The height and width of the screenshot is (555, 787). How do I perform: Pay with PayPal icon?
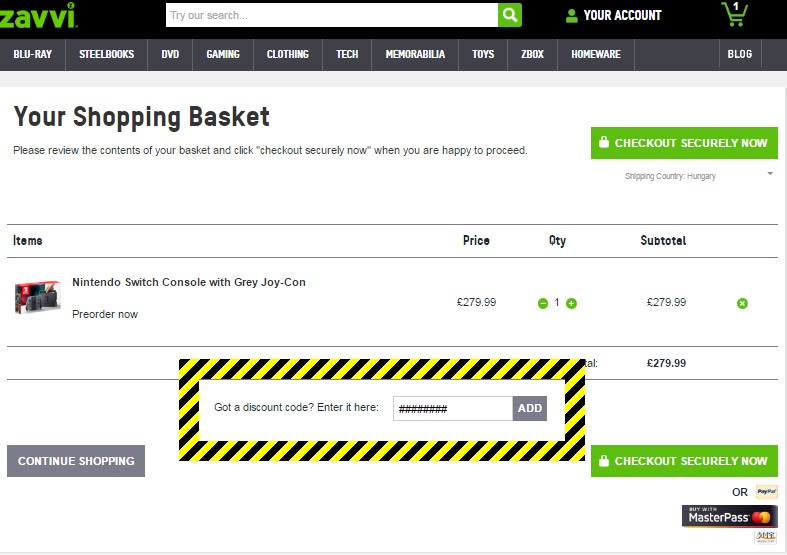pos(766,492)
